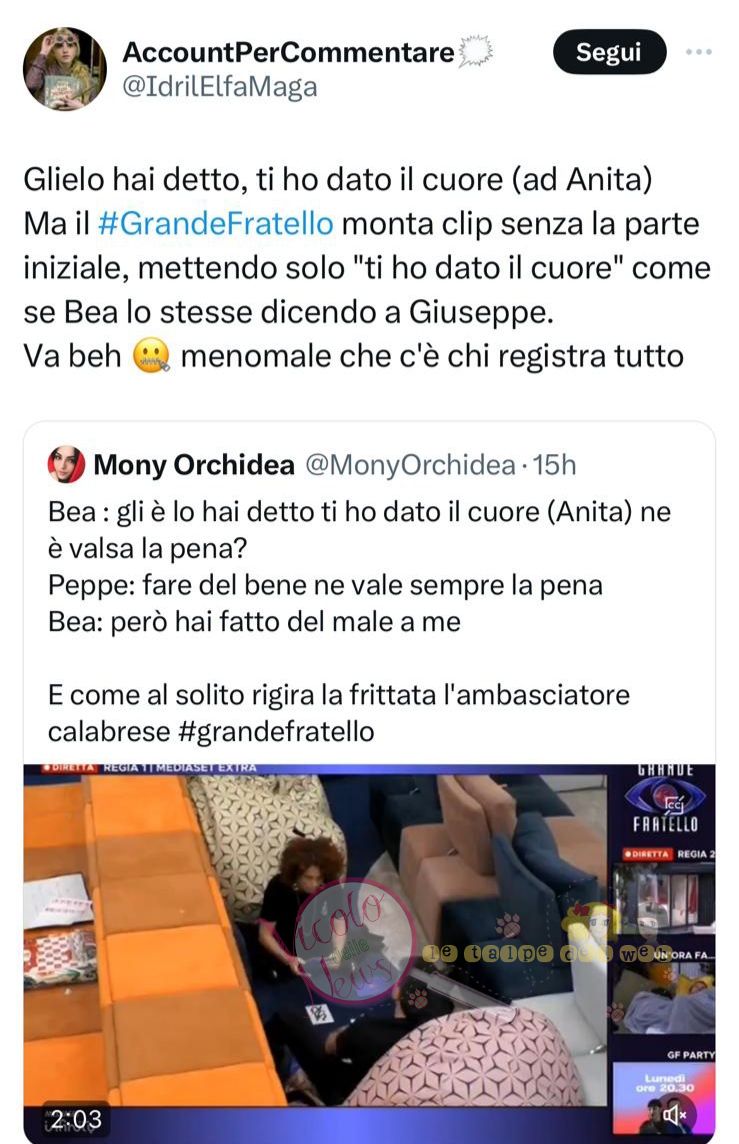Open the #GrandeFratello hashtag link
739x1144 pixels.
[215, 223]
